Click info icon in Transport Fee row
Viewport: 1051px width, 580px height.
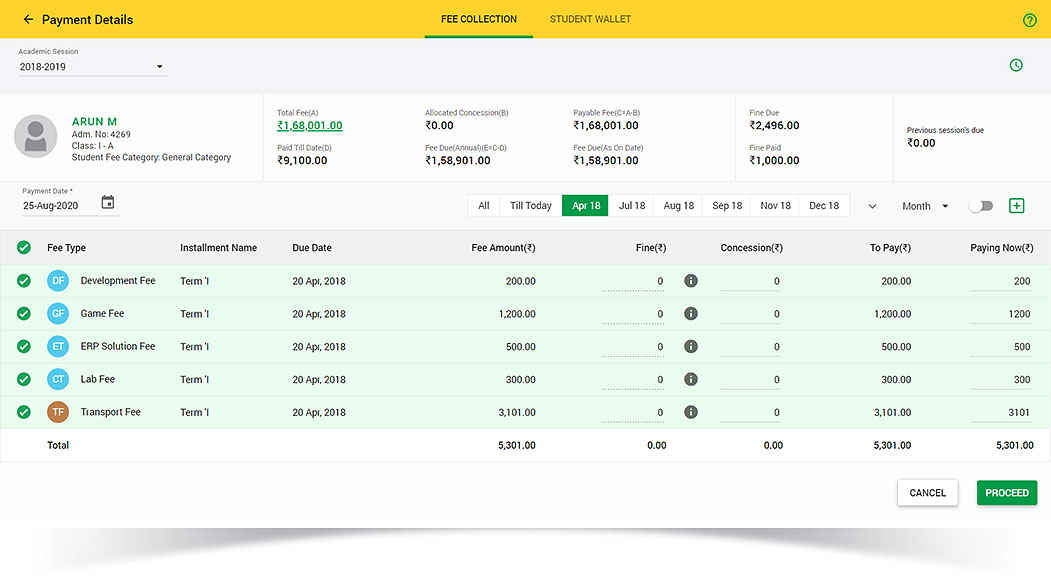coord(690,412)
